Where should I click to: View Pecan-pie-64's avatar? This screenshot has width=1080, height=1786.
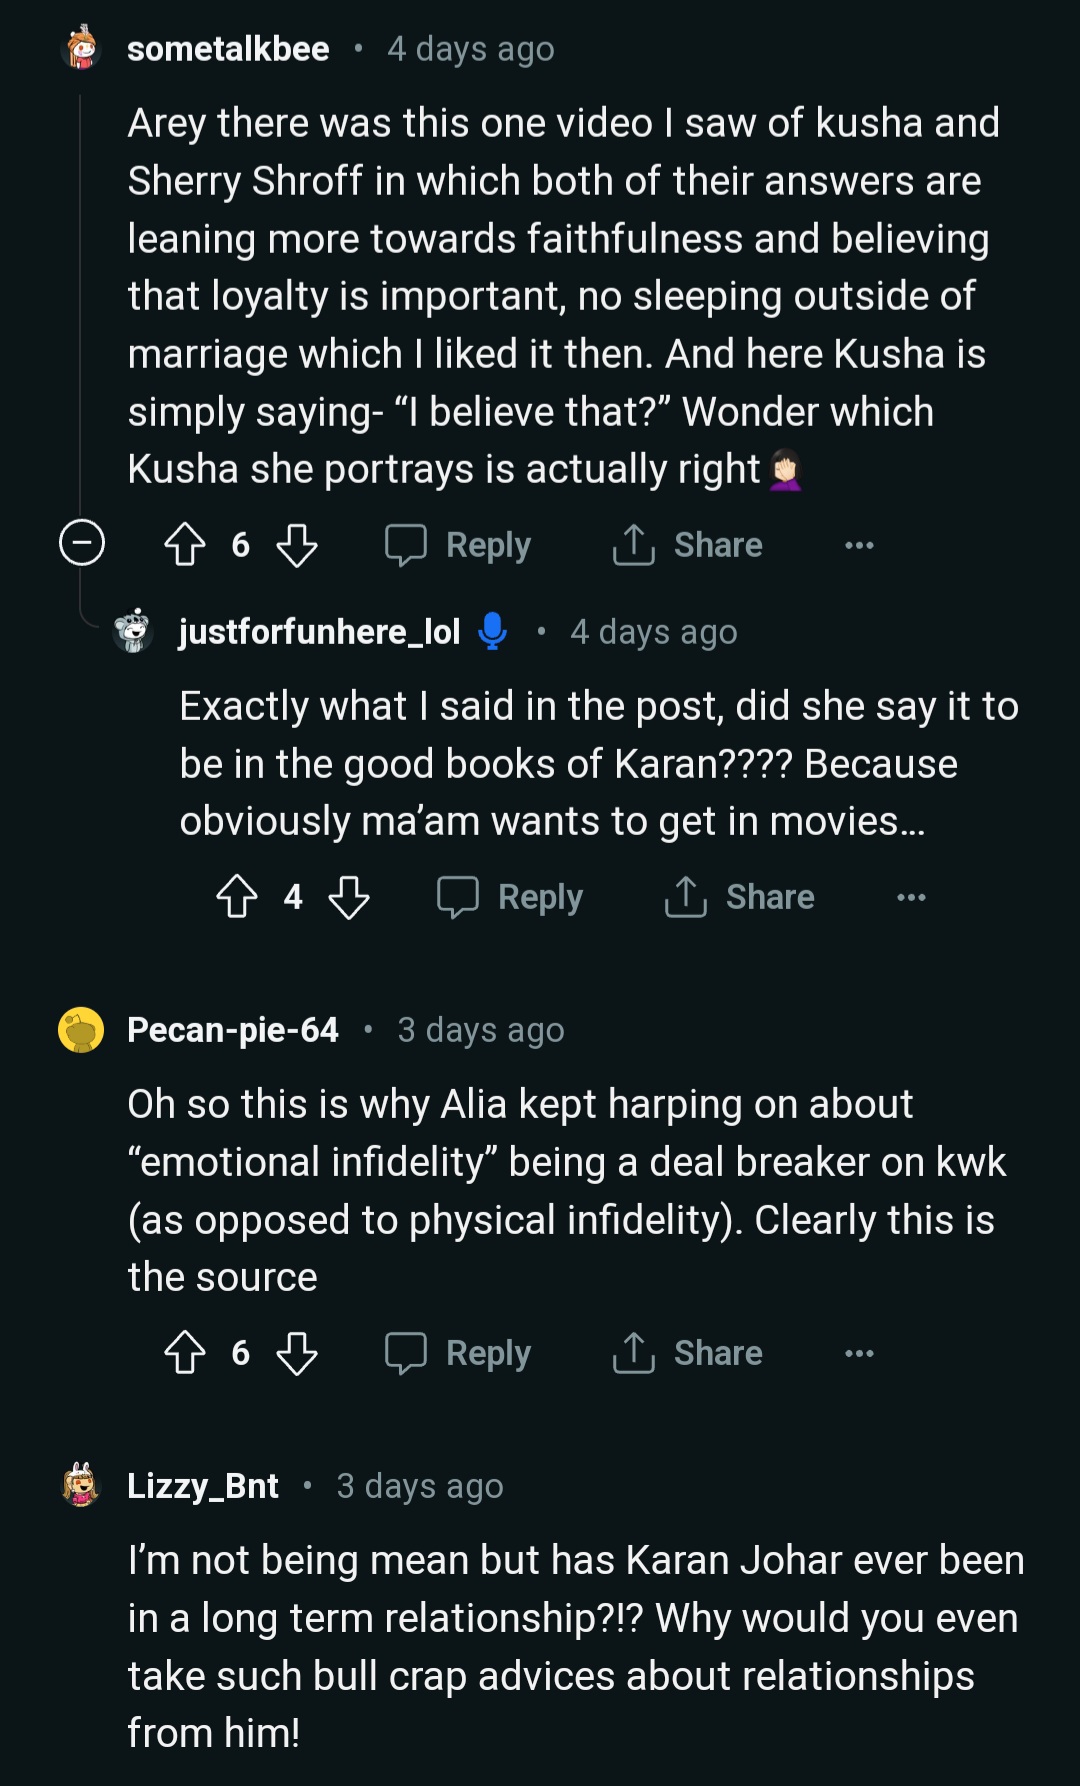(x=81, y=1030)
